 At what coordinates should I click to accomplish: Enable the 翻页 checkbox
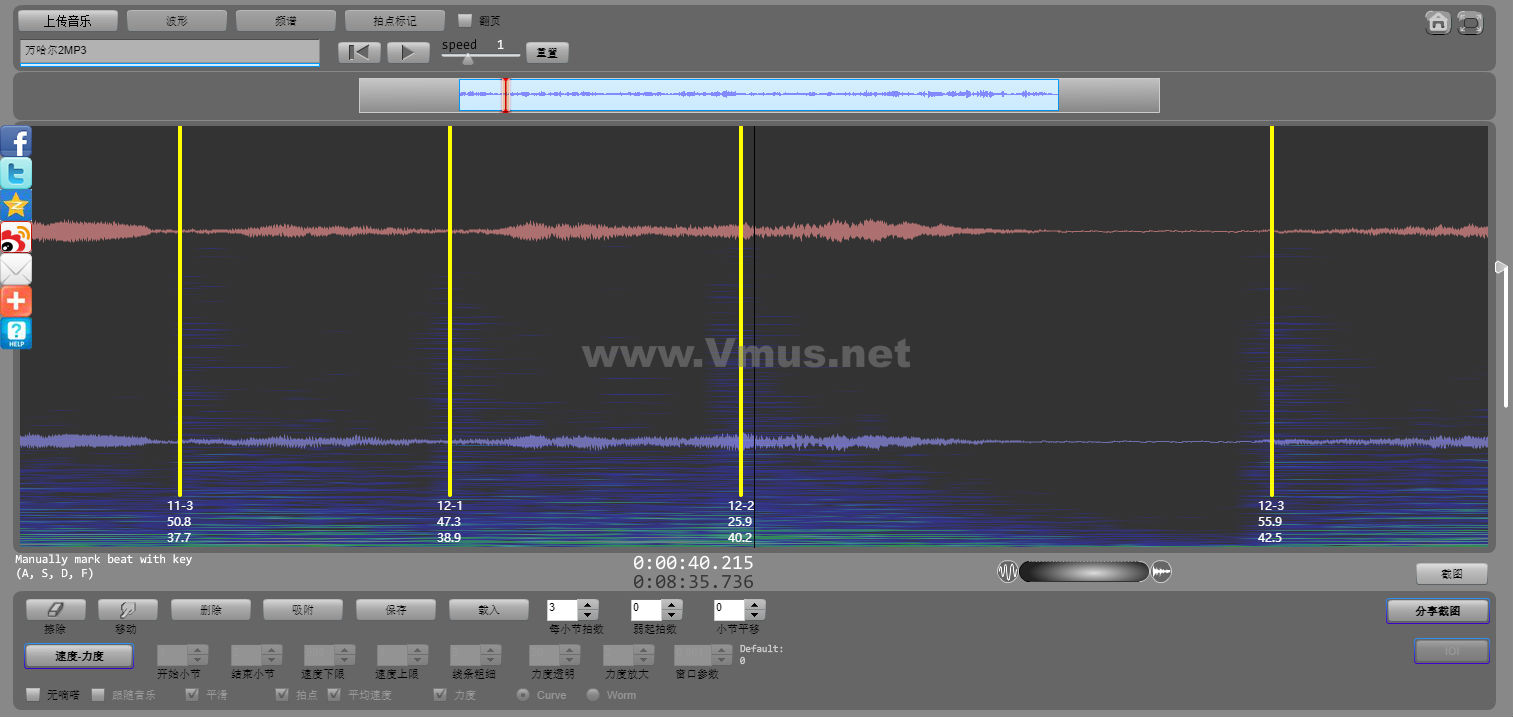(x=465, y=20)
